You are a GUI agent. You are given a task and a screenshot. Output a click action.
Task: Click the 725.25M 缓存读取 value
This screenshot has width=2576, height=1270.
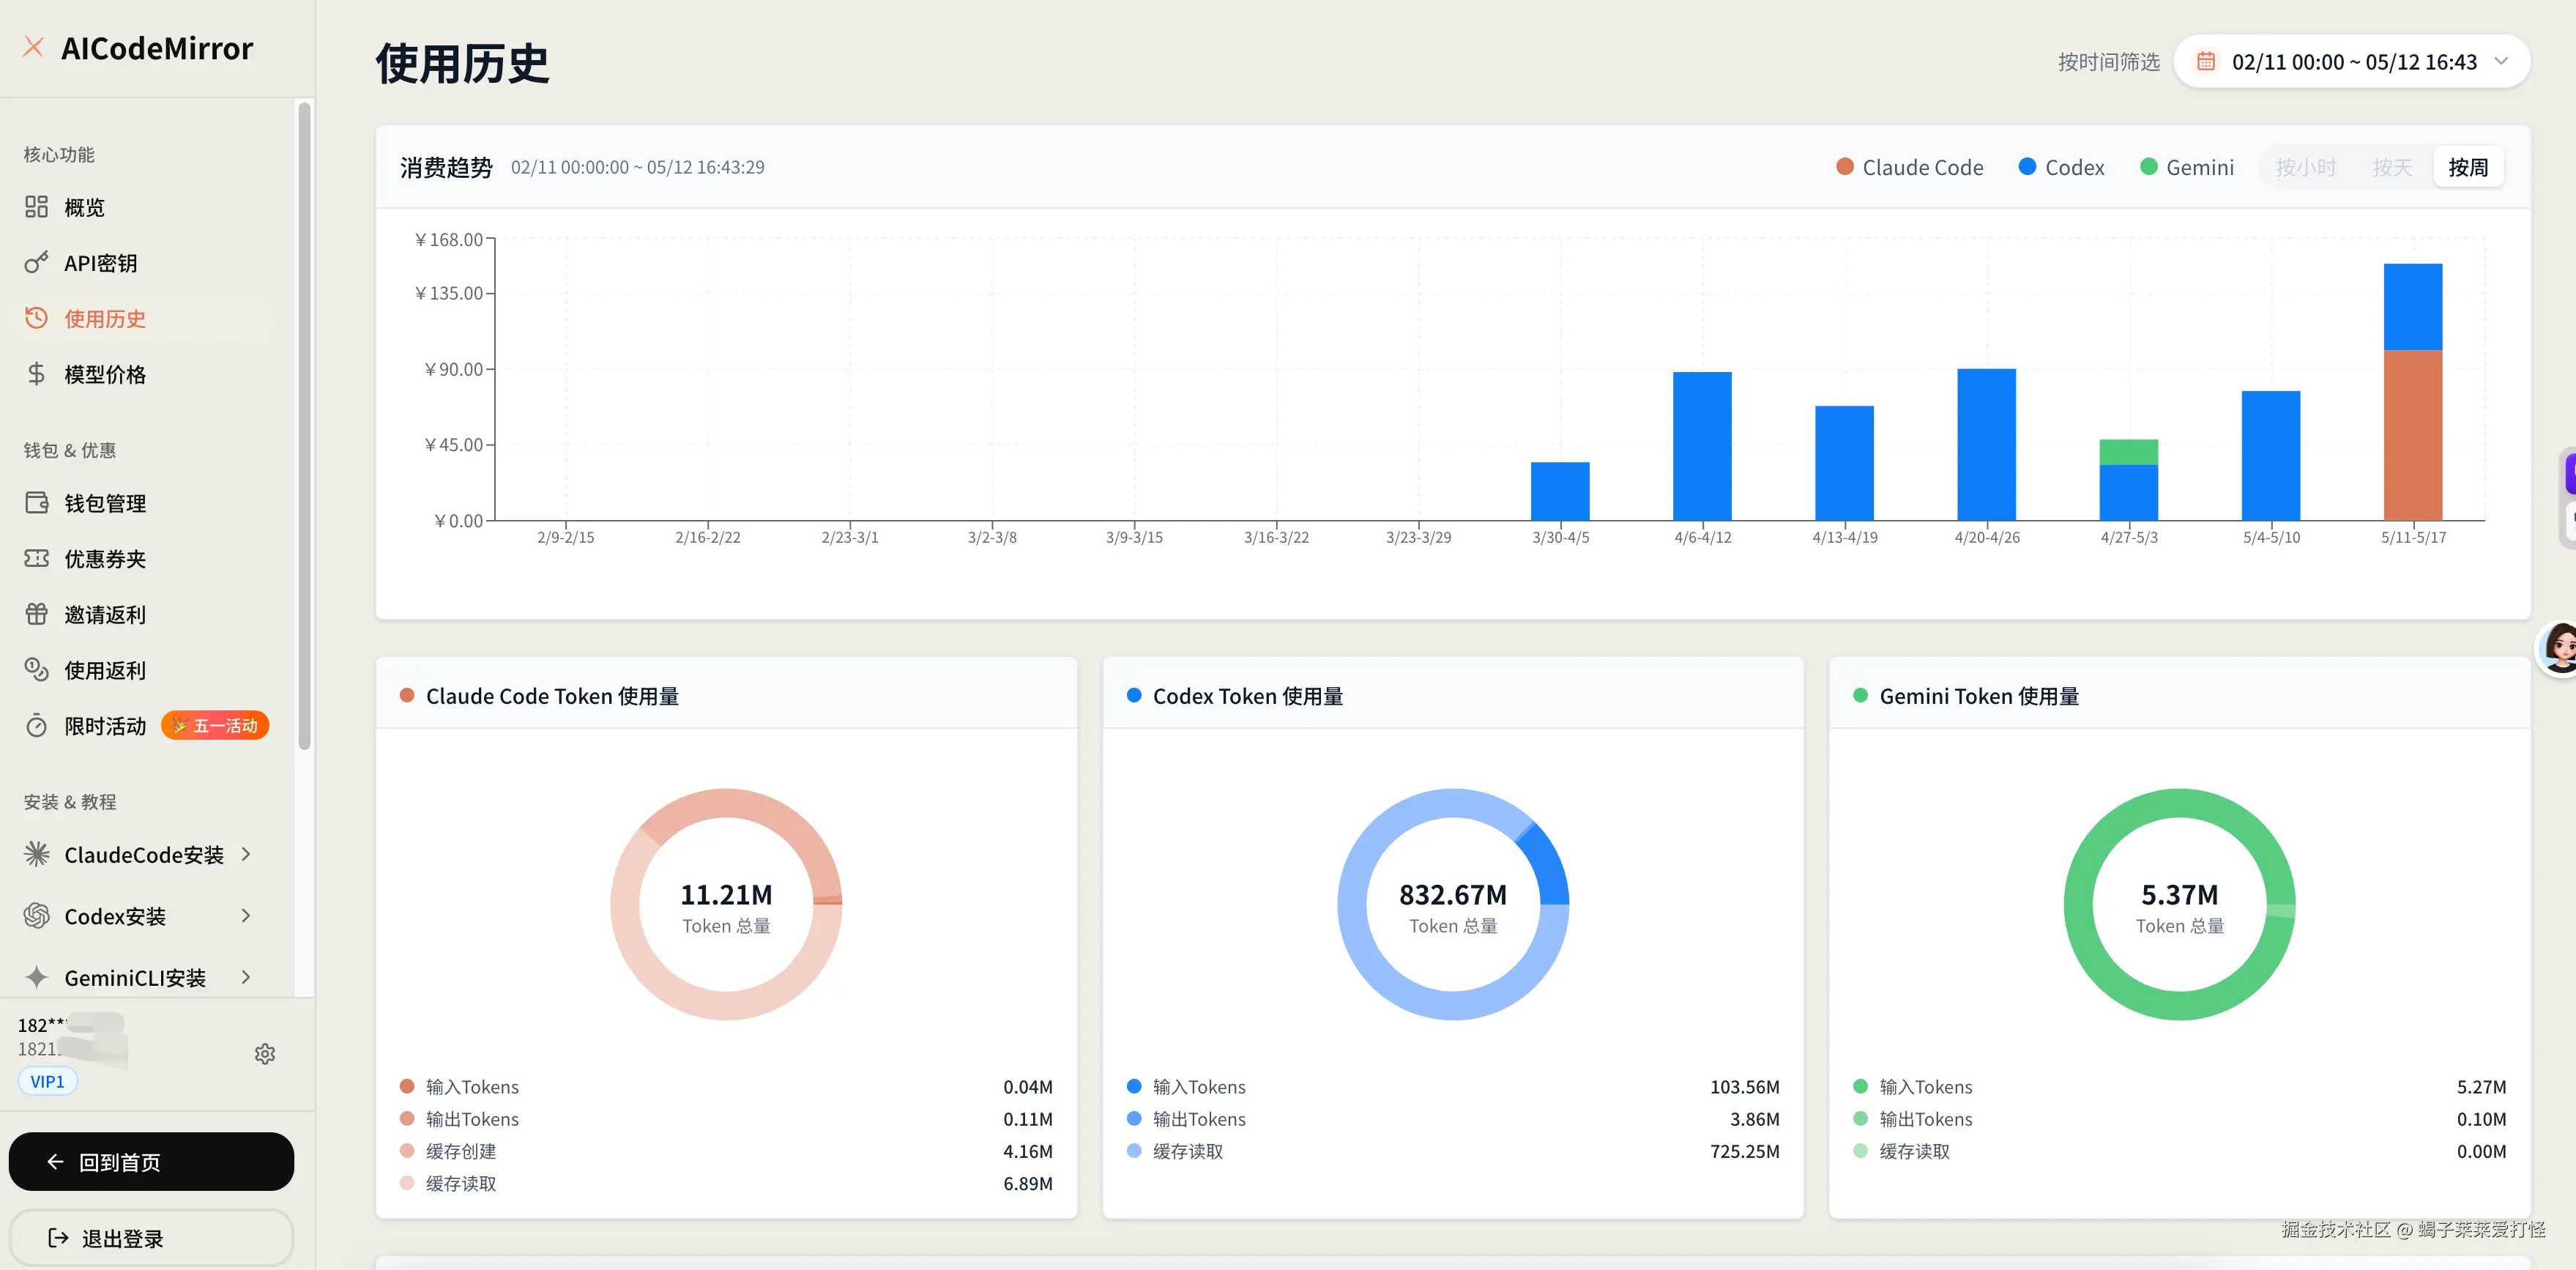pos(1745,1151)
